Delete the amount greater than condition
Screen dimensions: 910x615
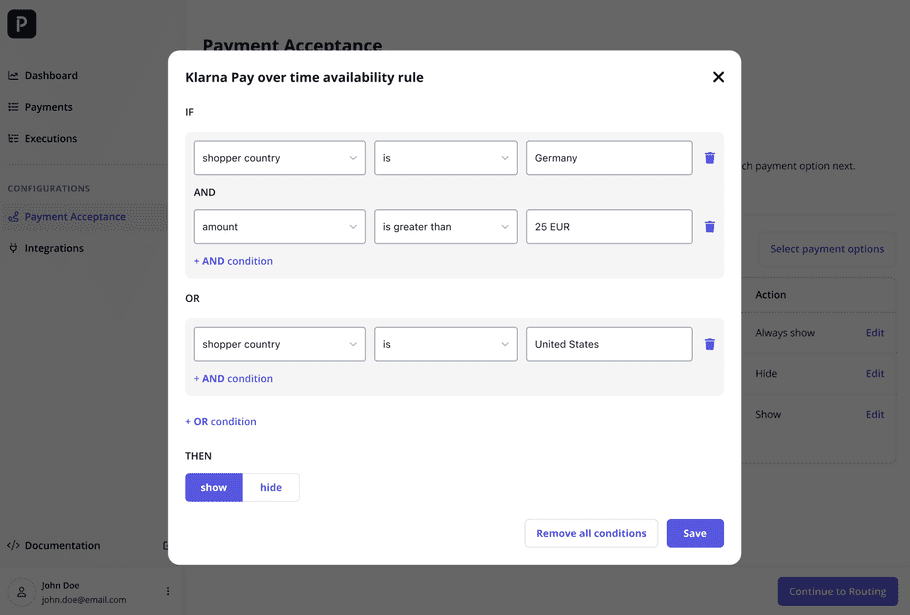pos(709,226)
